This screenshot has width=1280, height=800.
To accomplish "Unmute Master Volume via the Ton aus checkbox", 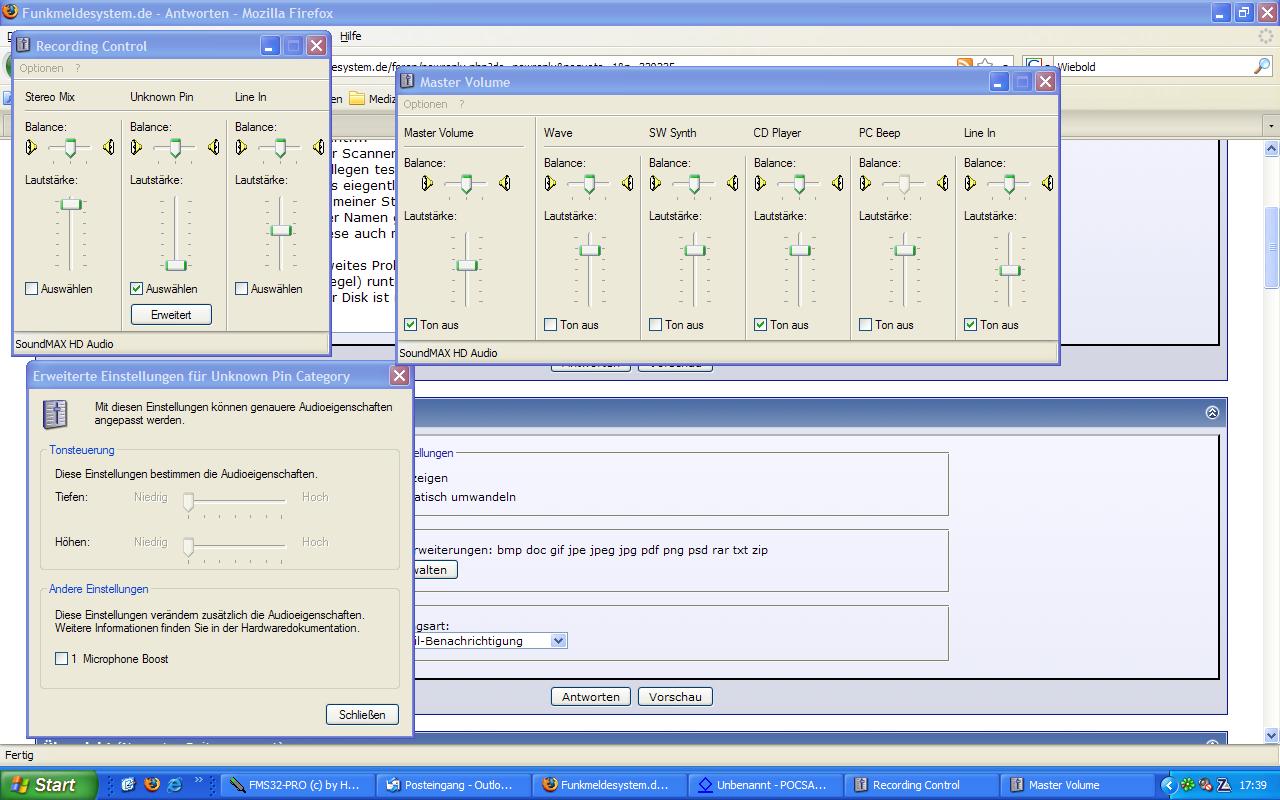I will click(411, 325).
